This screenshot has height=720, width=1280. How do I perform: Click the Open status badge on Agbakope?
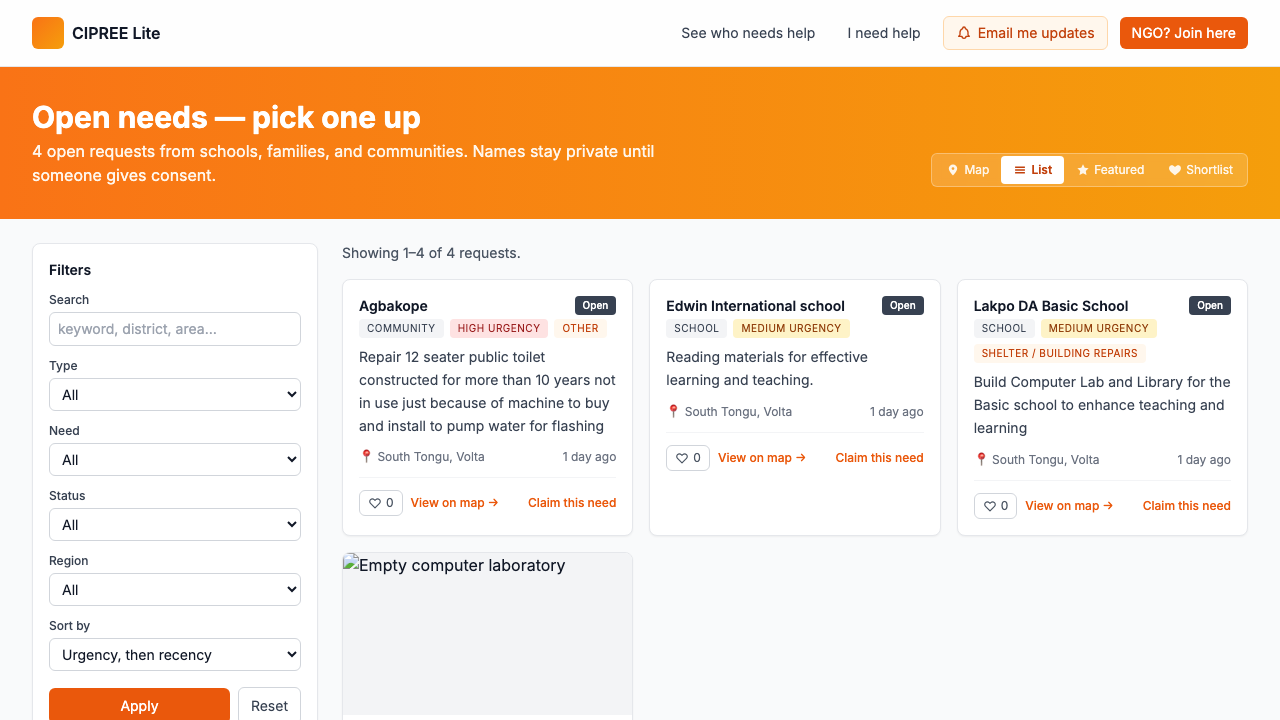(595, 306)
